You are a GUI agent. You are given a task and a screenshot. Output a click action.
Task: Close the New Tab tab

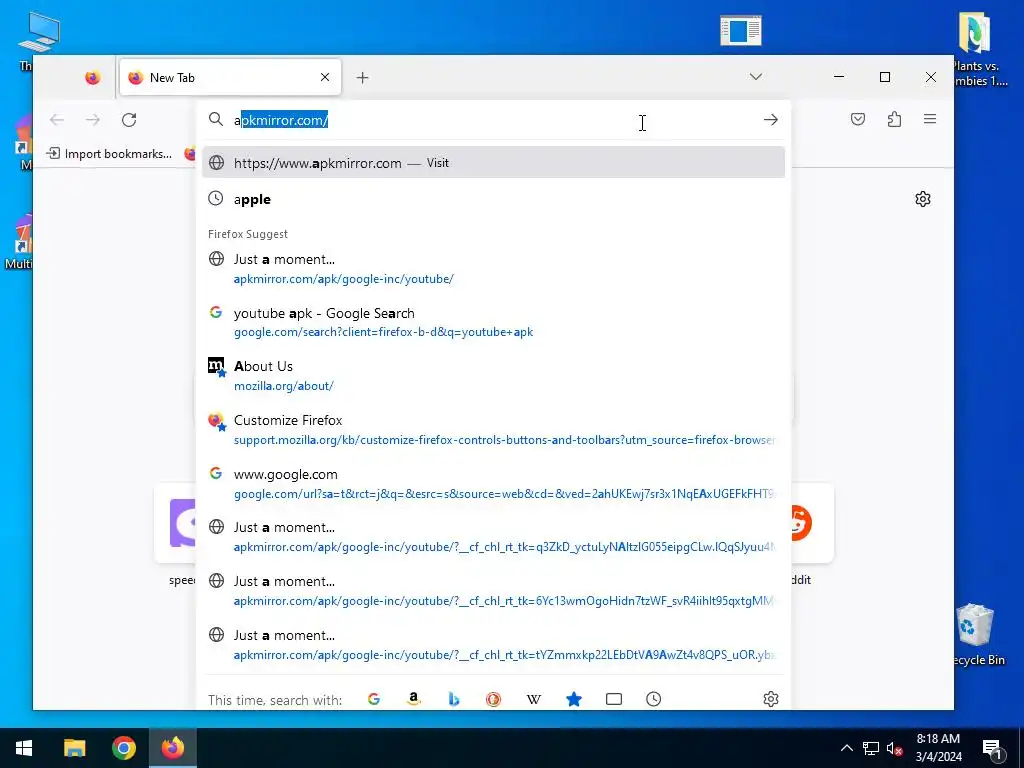(325, 77)
